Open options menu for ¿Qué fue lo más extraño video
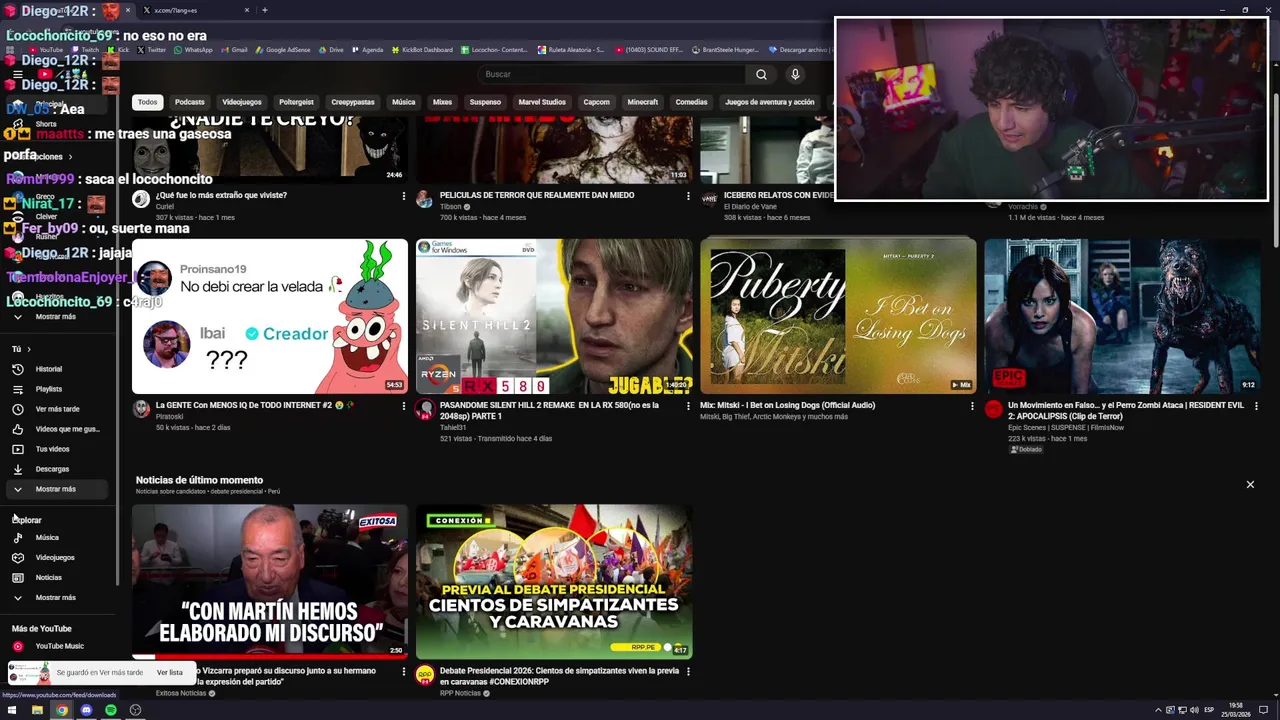 (x=404, y=196)
